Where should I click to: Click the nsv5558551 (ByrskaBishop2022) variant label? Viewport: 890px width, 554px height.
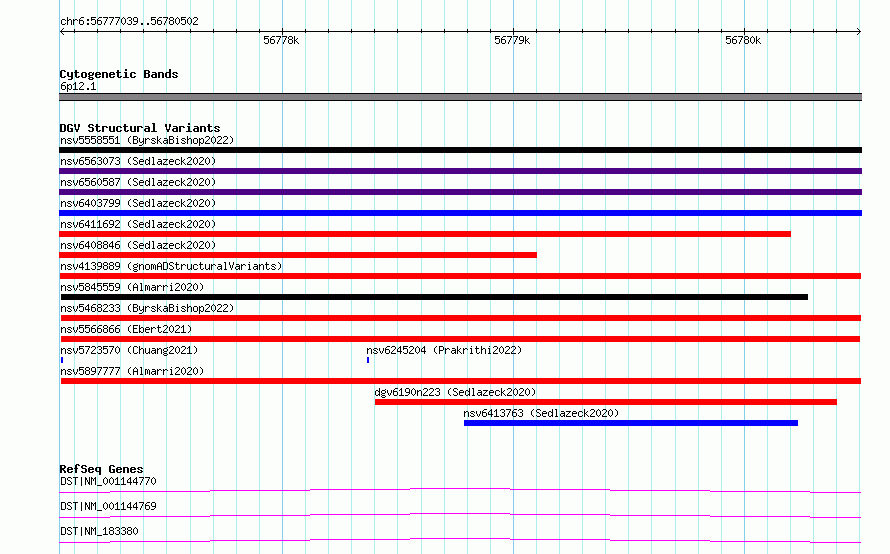147,140
